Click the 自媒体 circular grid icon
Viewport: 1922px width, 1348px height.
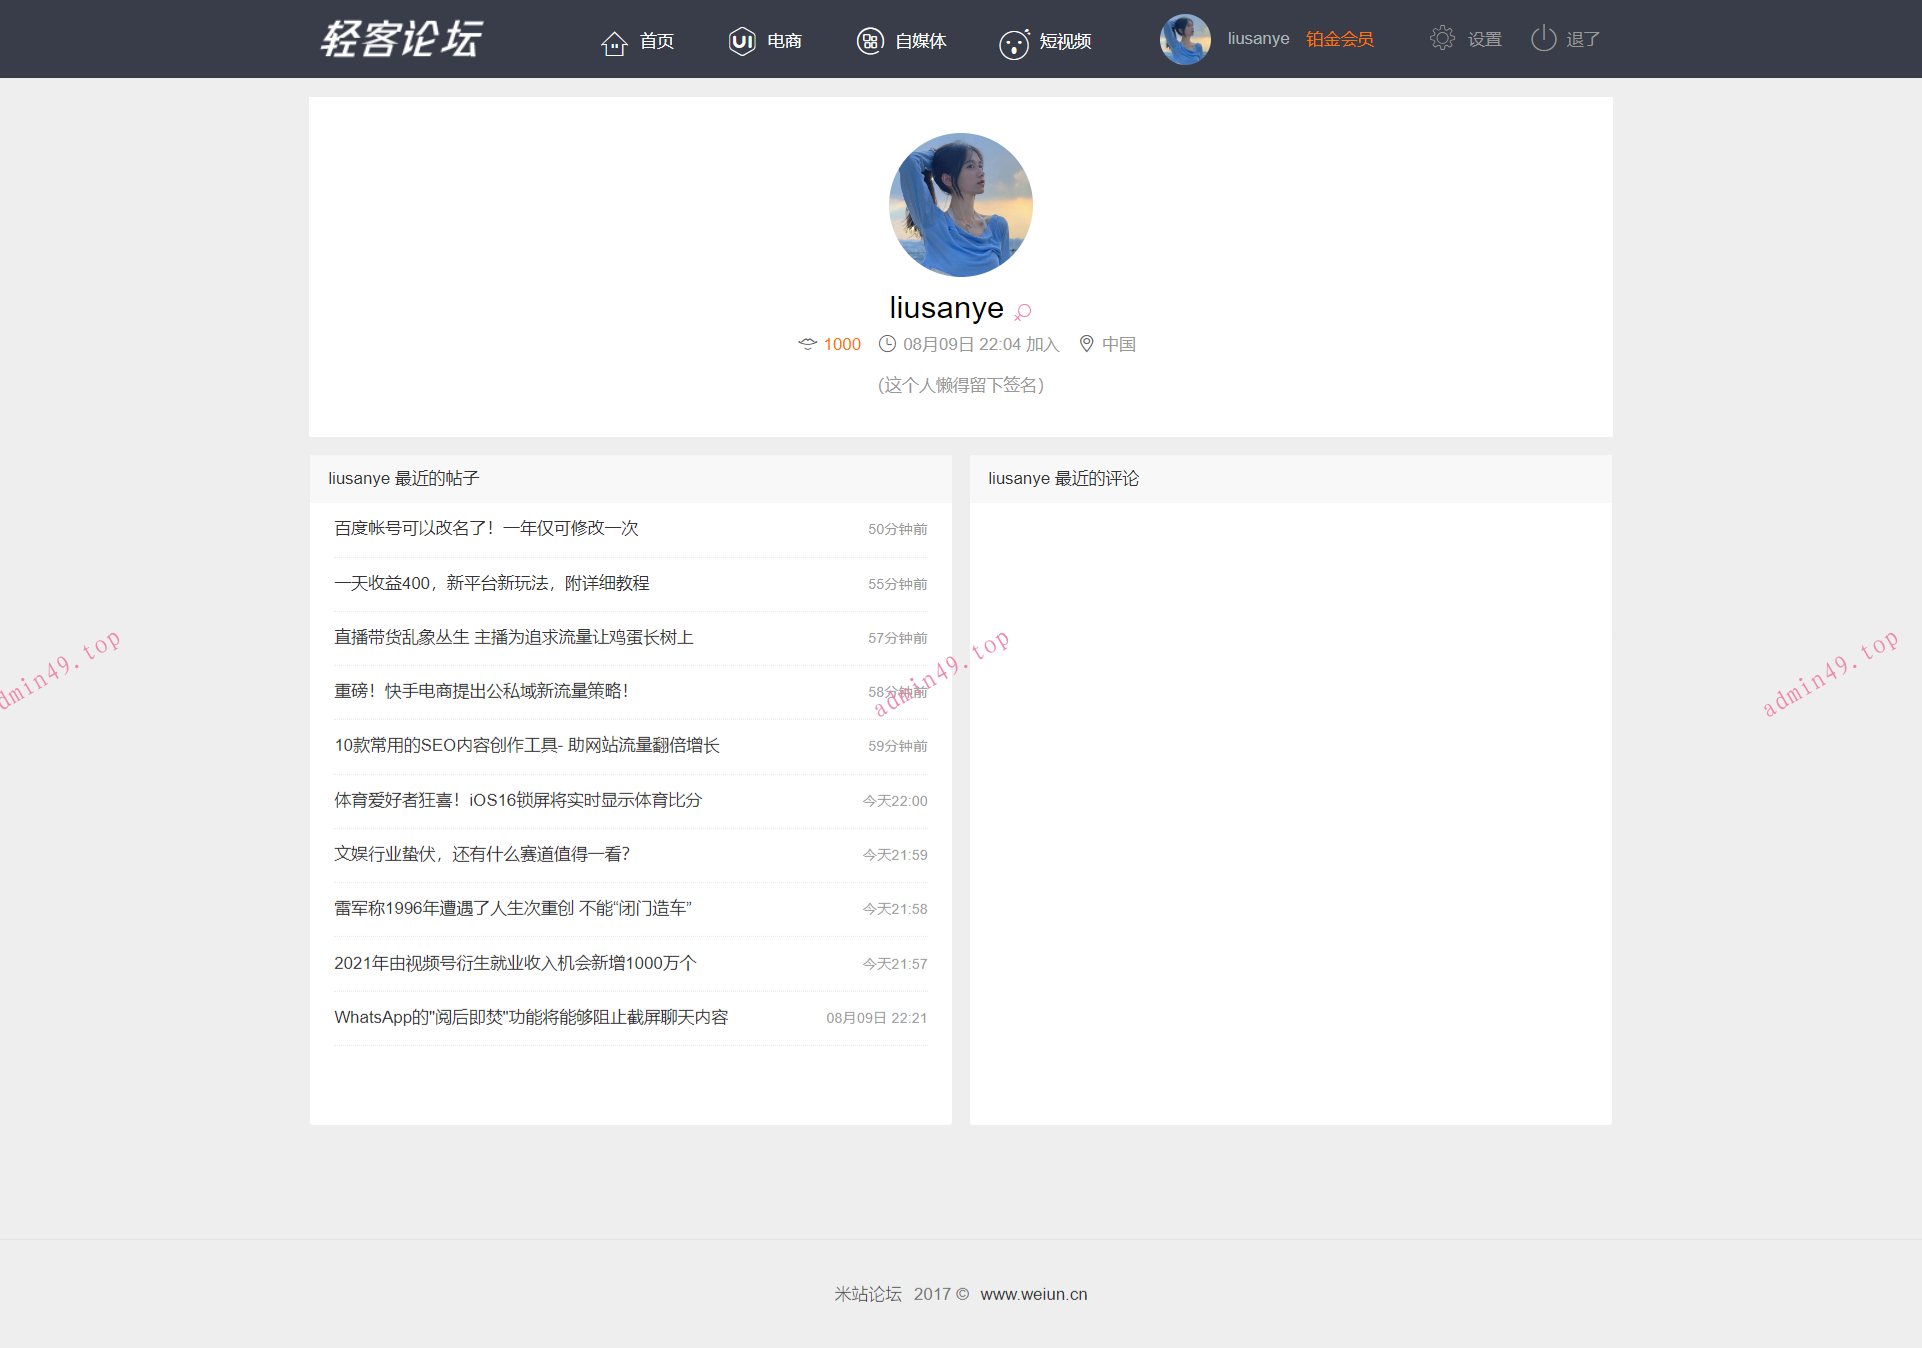click(870, 41)
